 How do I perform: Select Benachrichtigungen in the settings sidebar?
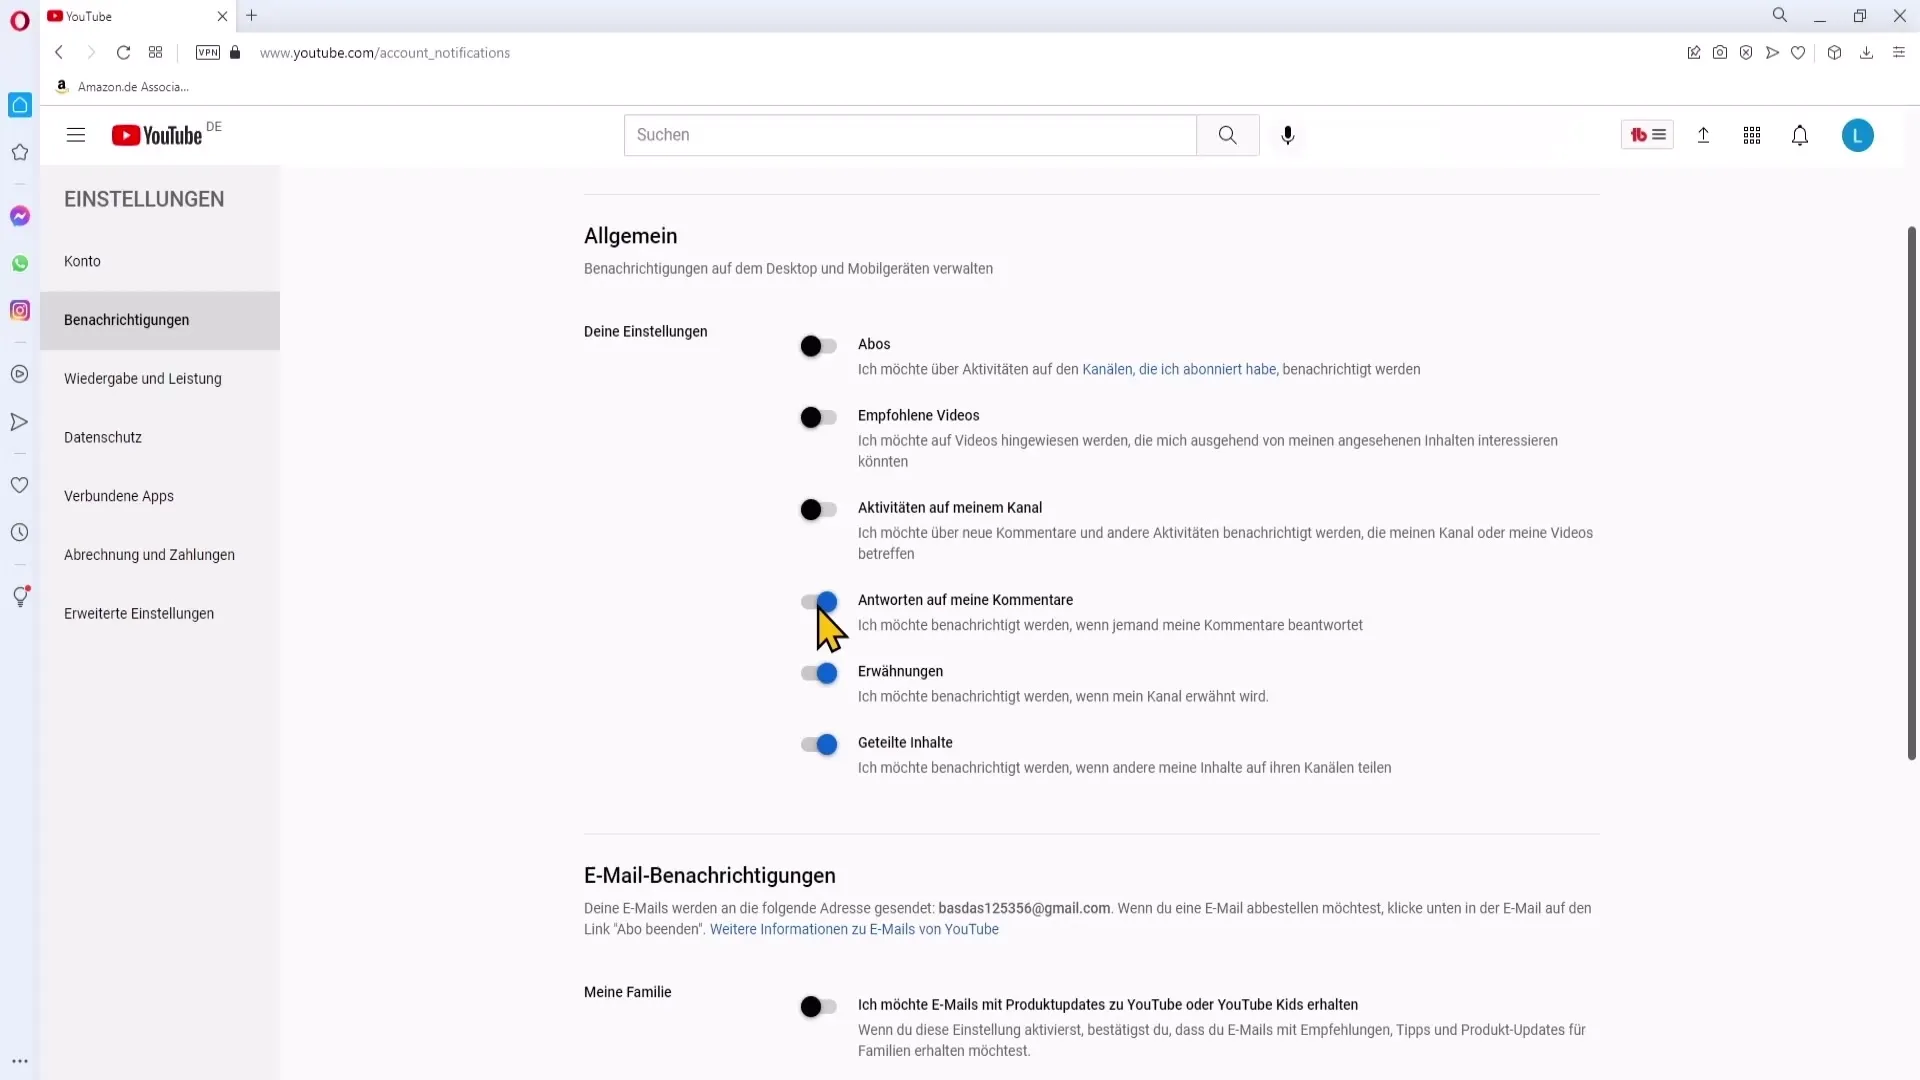coord(160,321)
